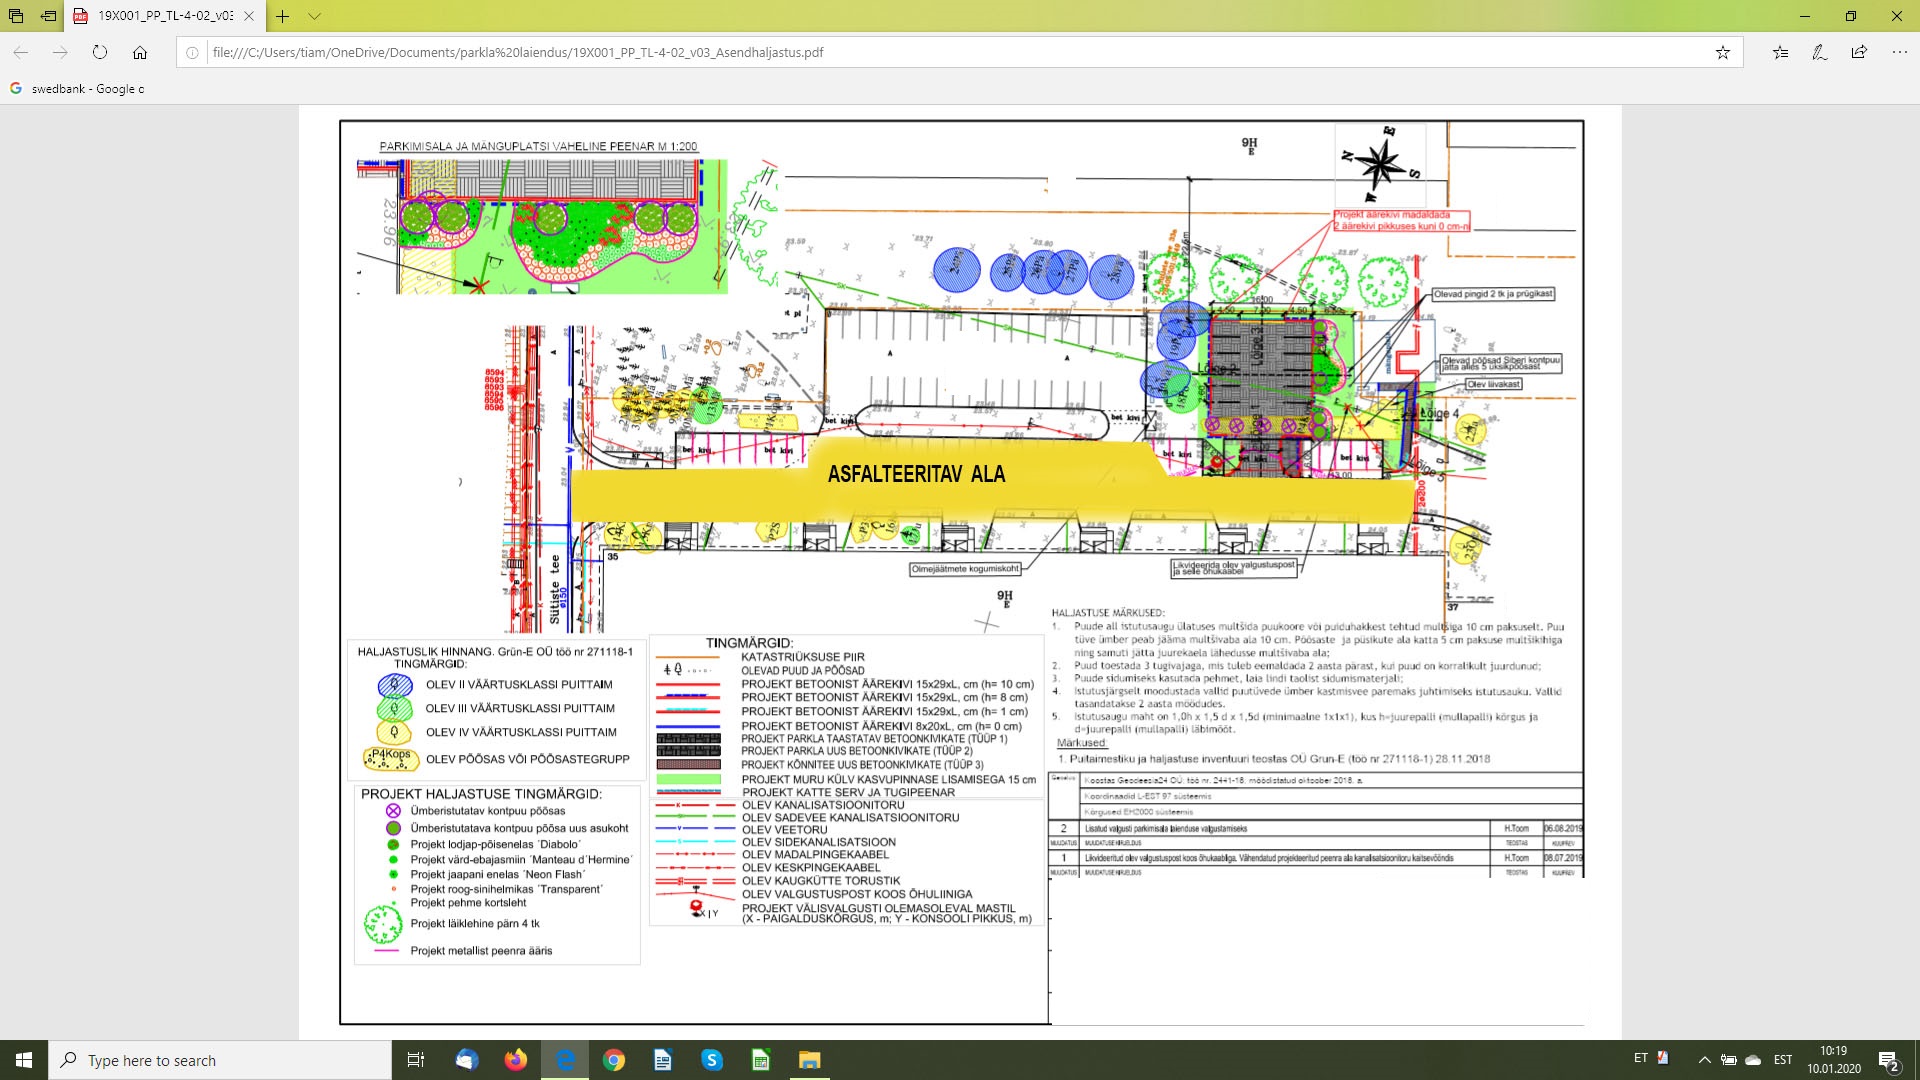
Task: Open settings and more ellipsis menu
Action: pyautogui.click(x=1899, y=52)
